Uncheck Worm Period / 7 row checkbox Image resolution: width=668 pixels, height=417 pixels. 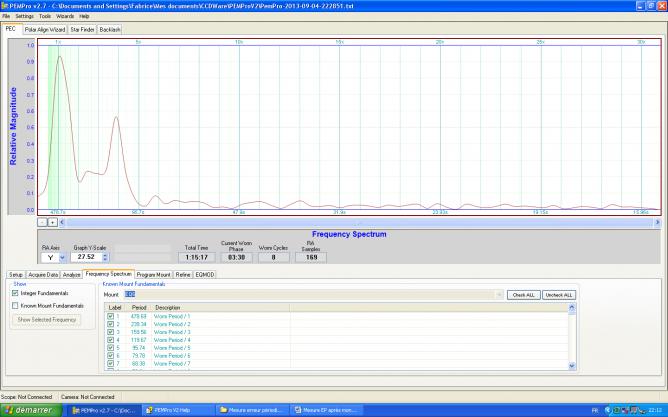[110, 363]
